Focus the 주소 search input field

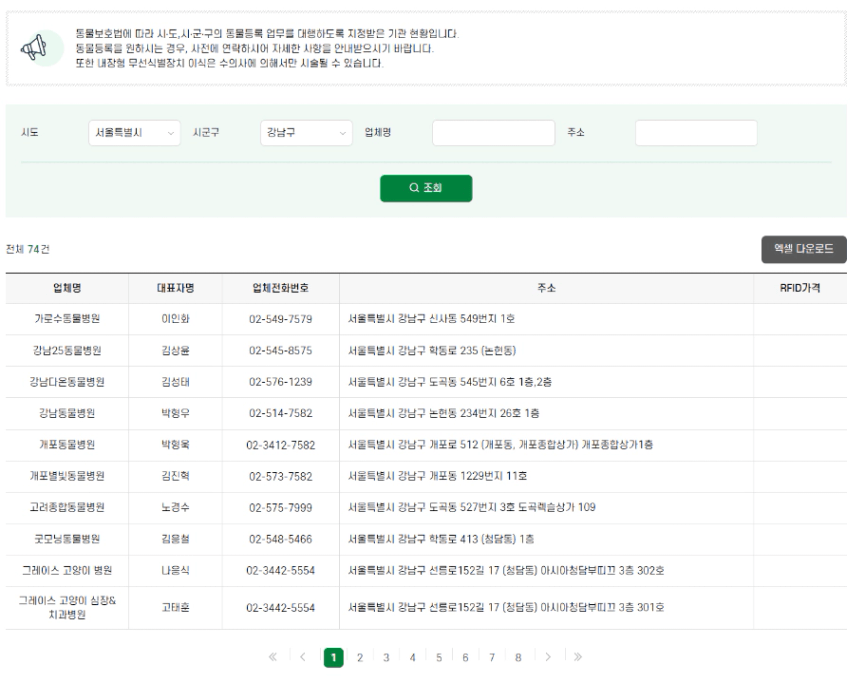(696, 133)
